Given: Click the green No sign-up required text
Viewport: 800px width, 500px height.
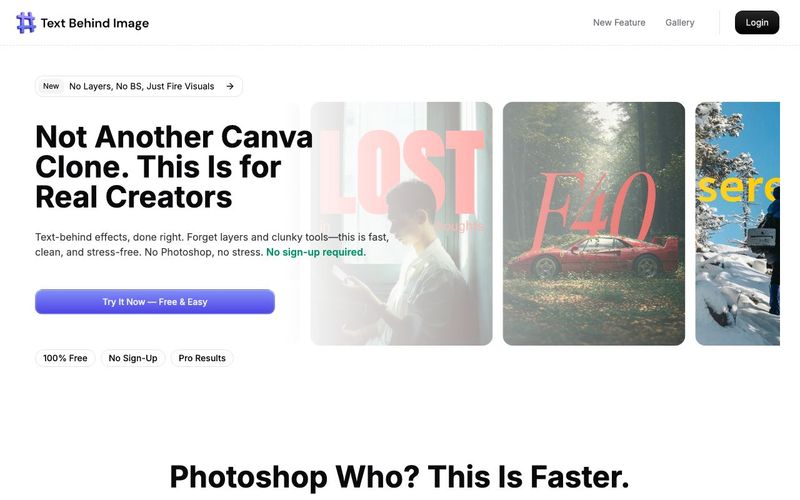Looking at the screenshot, I should [x=316, y=252].
